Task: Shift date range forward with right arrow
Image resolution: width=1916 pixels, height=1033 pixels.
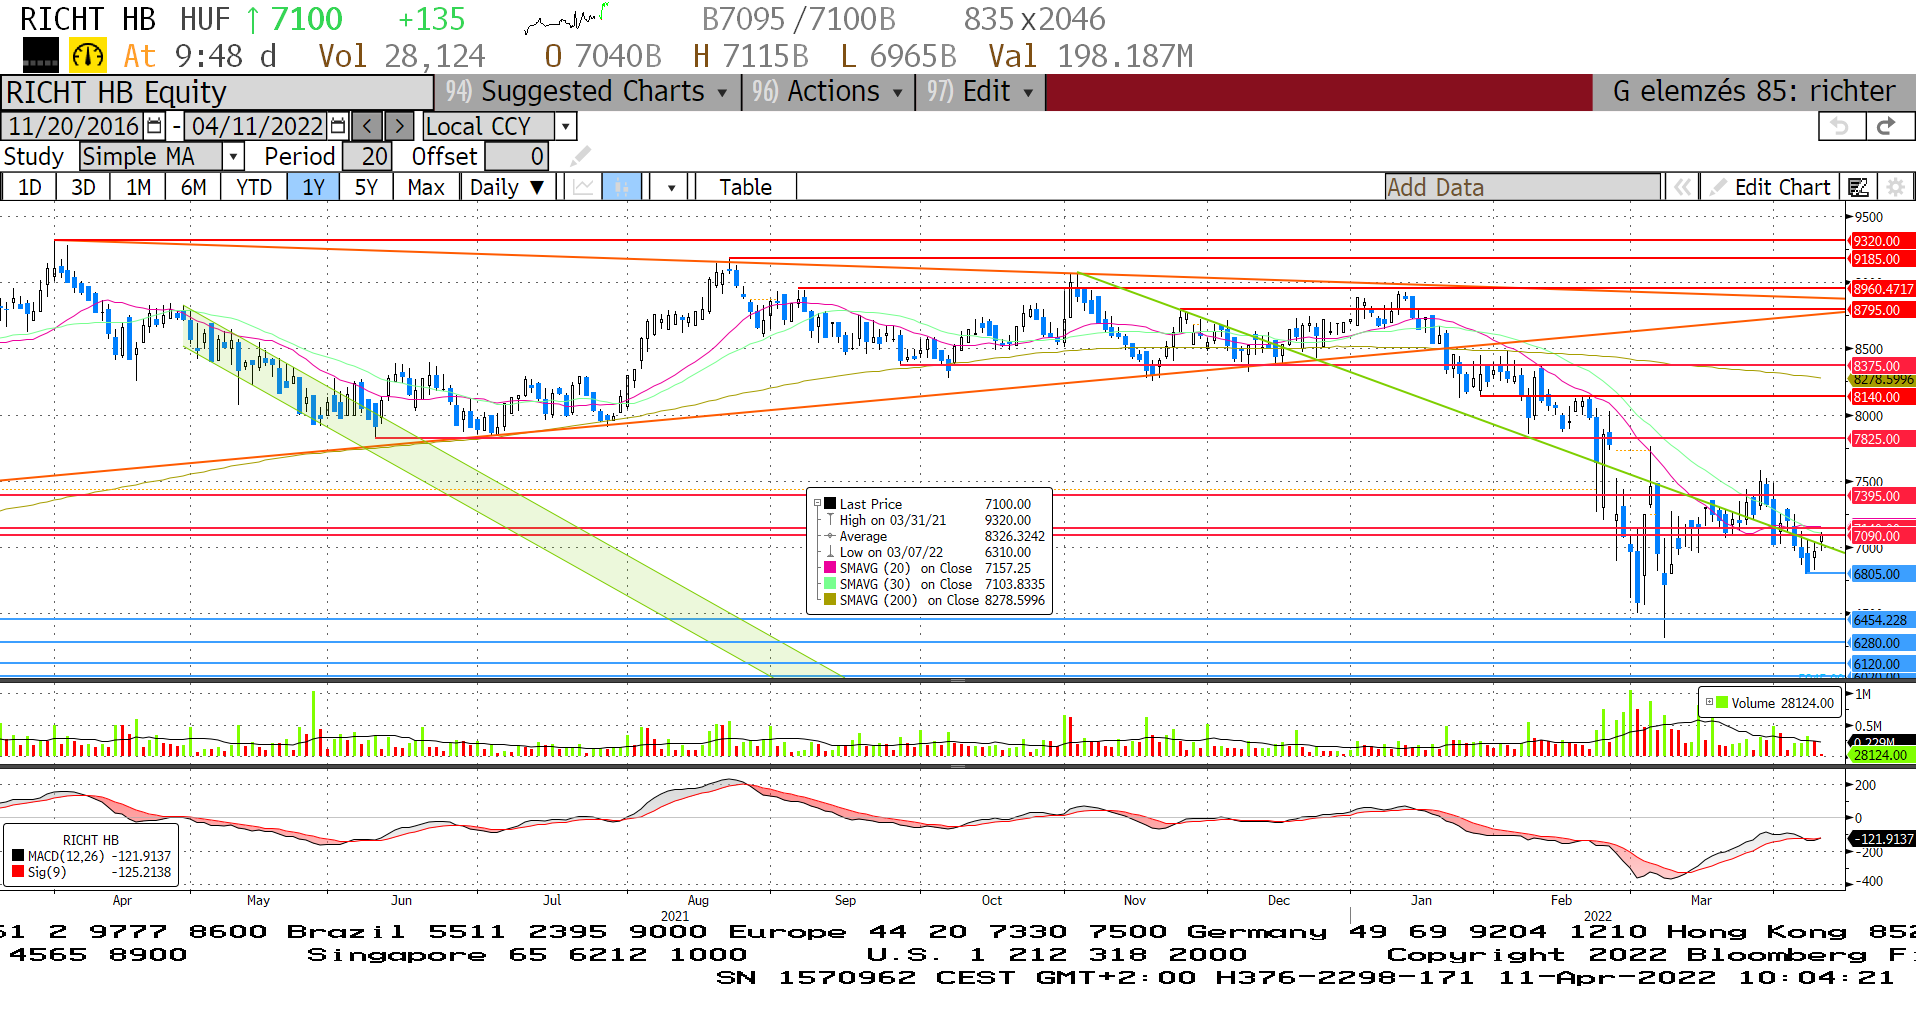Action: point(399,126)
